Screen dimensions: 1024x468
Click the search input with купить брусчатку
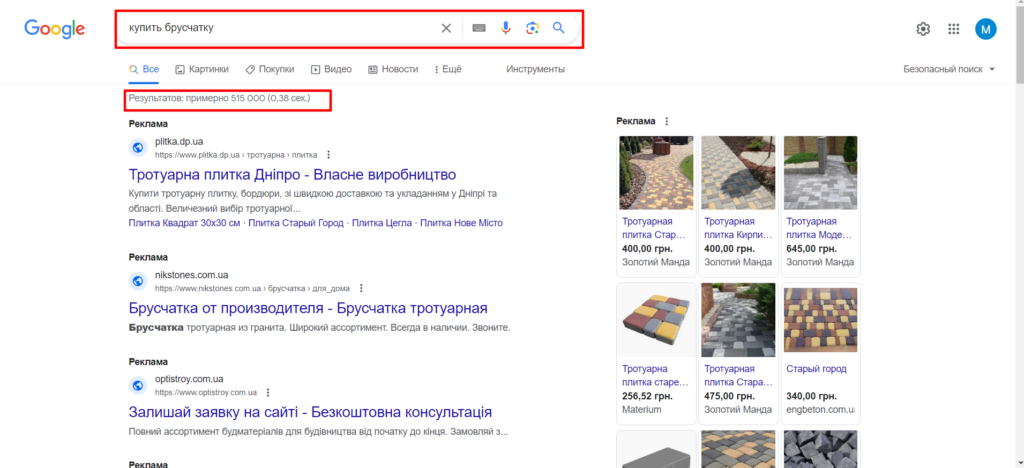[281, 28]
